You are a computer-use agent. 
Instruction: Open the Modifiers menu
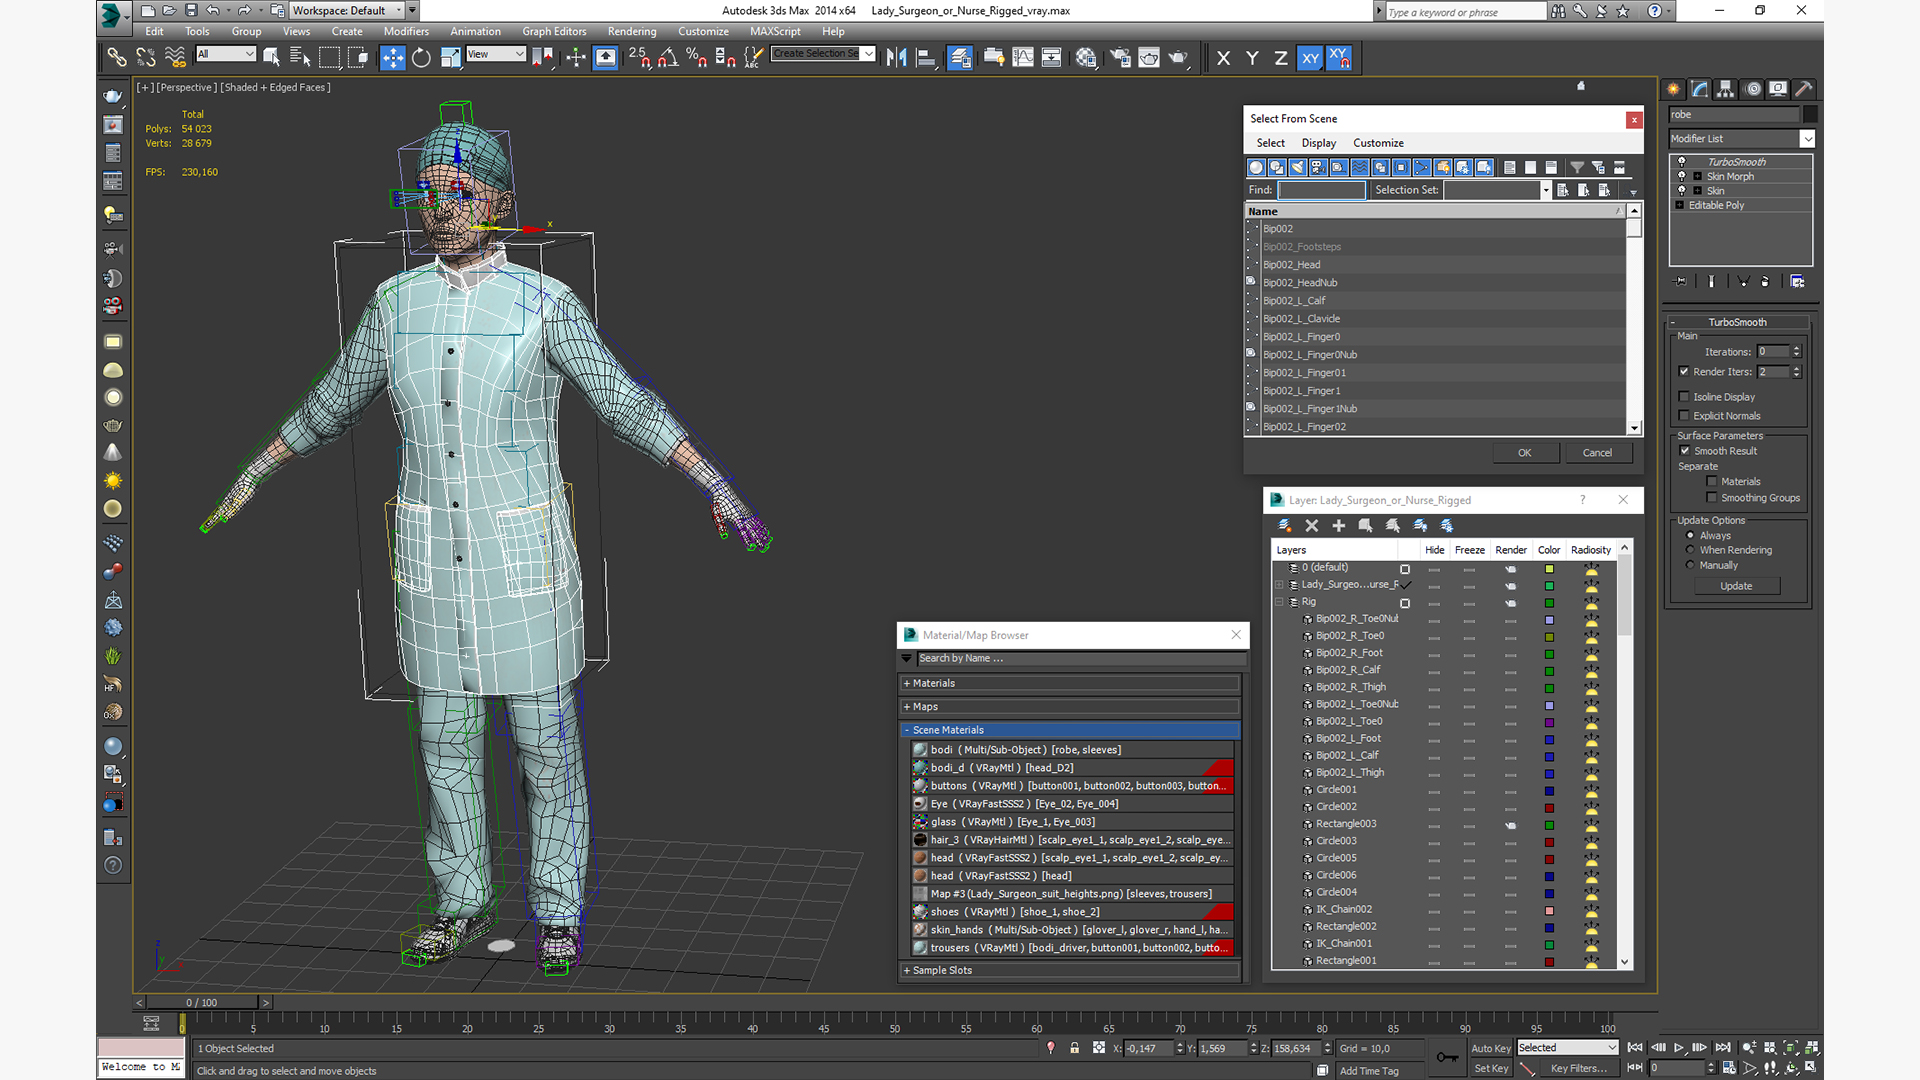pos(406,32)
